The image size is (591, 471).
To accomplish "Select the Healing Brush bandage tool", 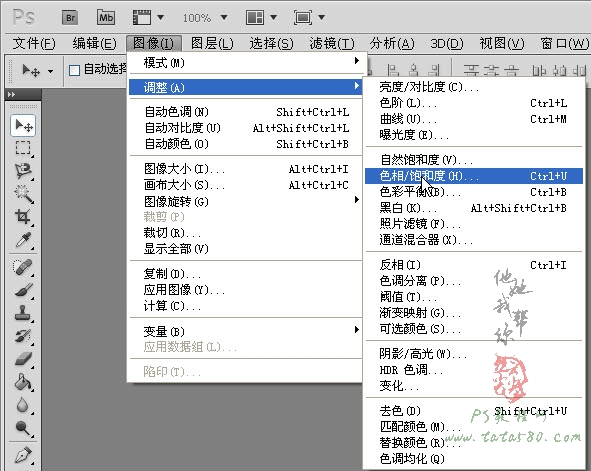I will pos(23,267).
